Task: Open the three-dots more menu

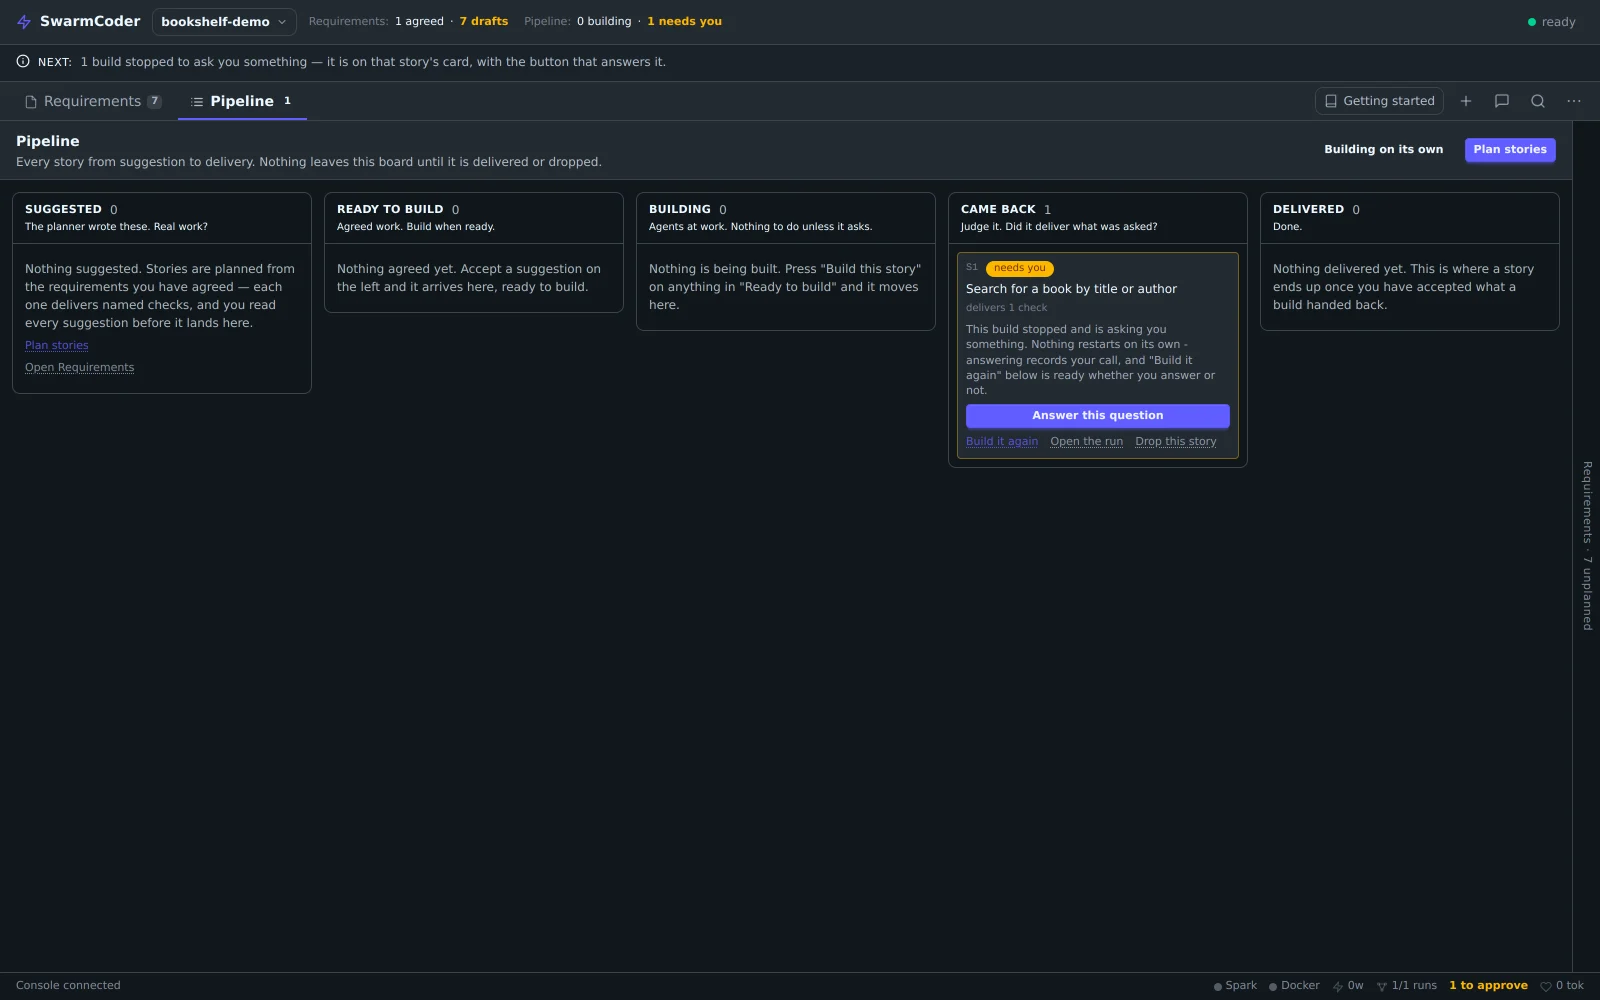Action: (x=1574, y=101)
